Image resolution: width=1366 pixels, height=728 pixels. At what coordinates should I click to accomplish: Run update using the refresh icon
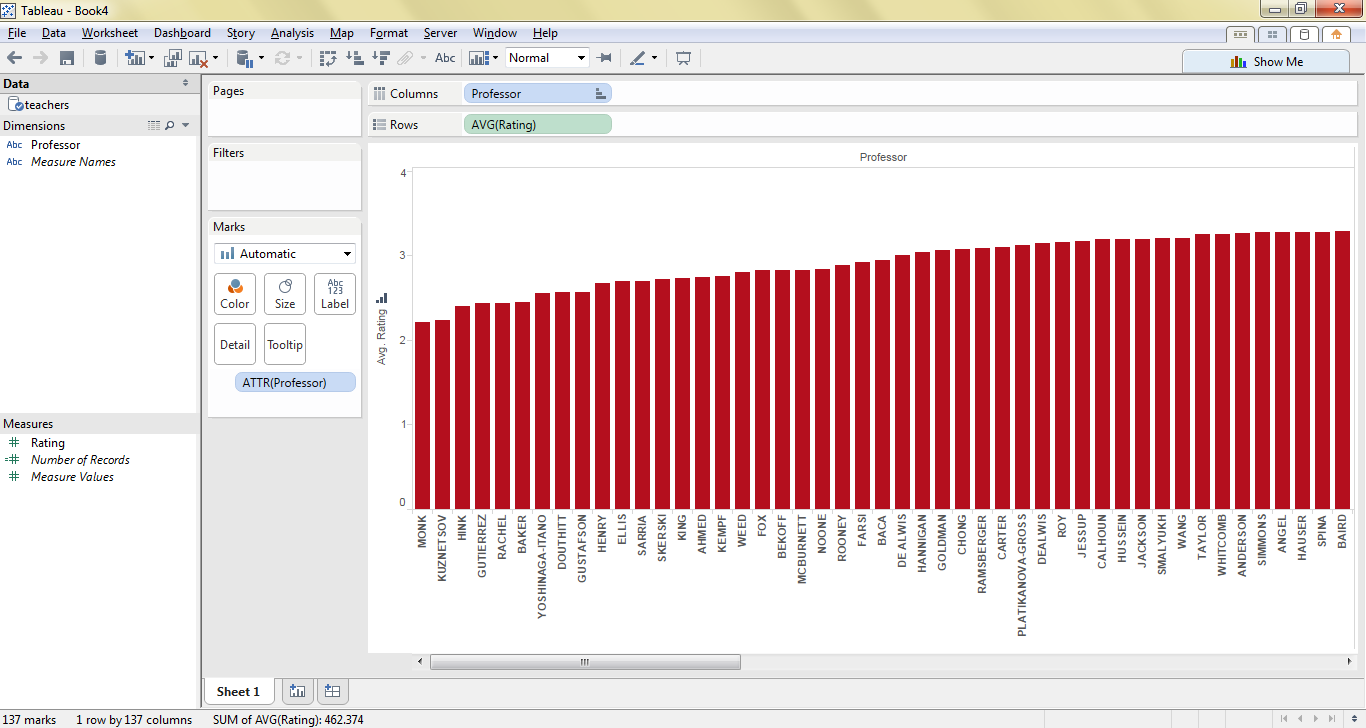tap(283, 58)
